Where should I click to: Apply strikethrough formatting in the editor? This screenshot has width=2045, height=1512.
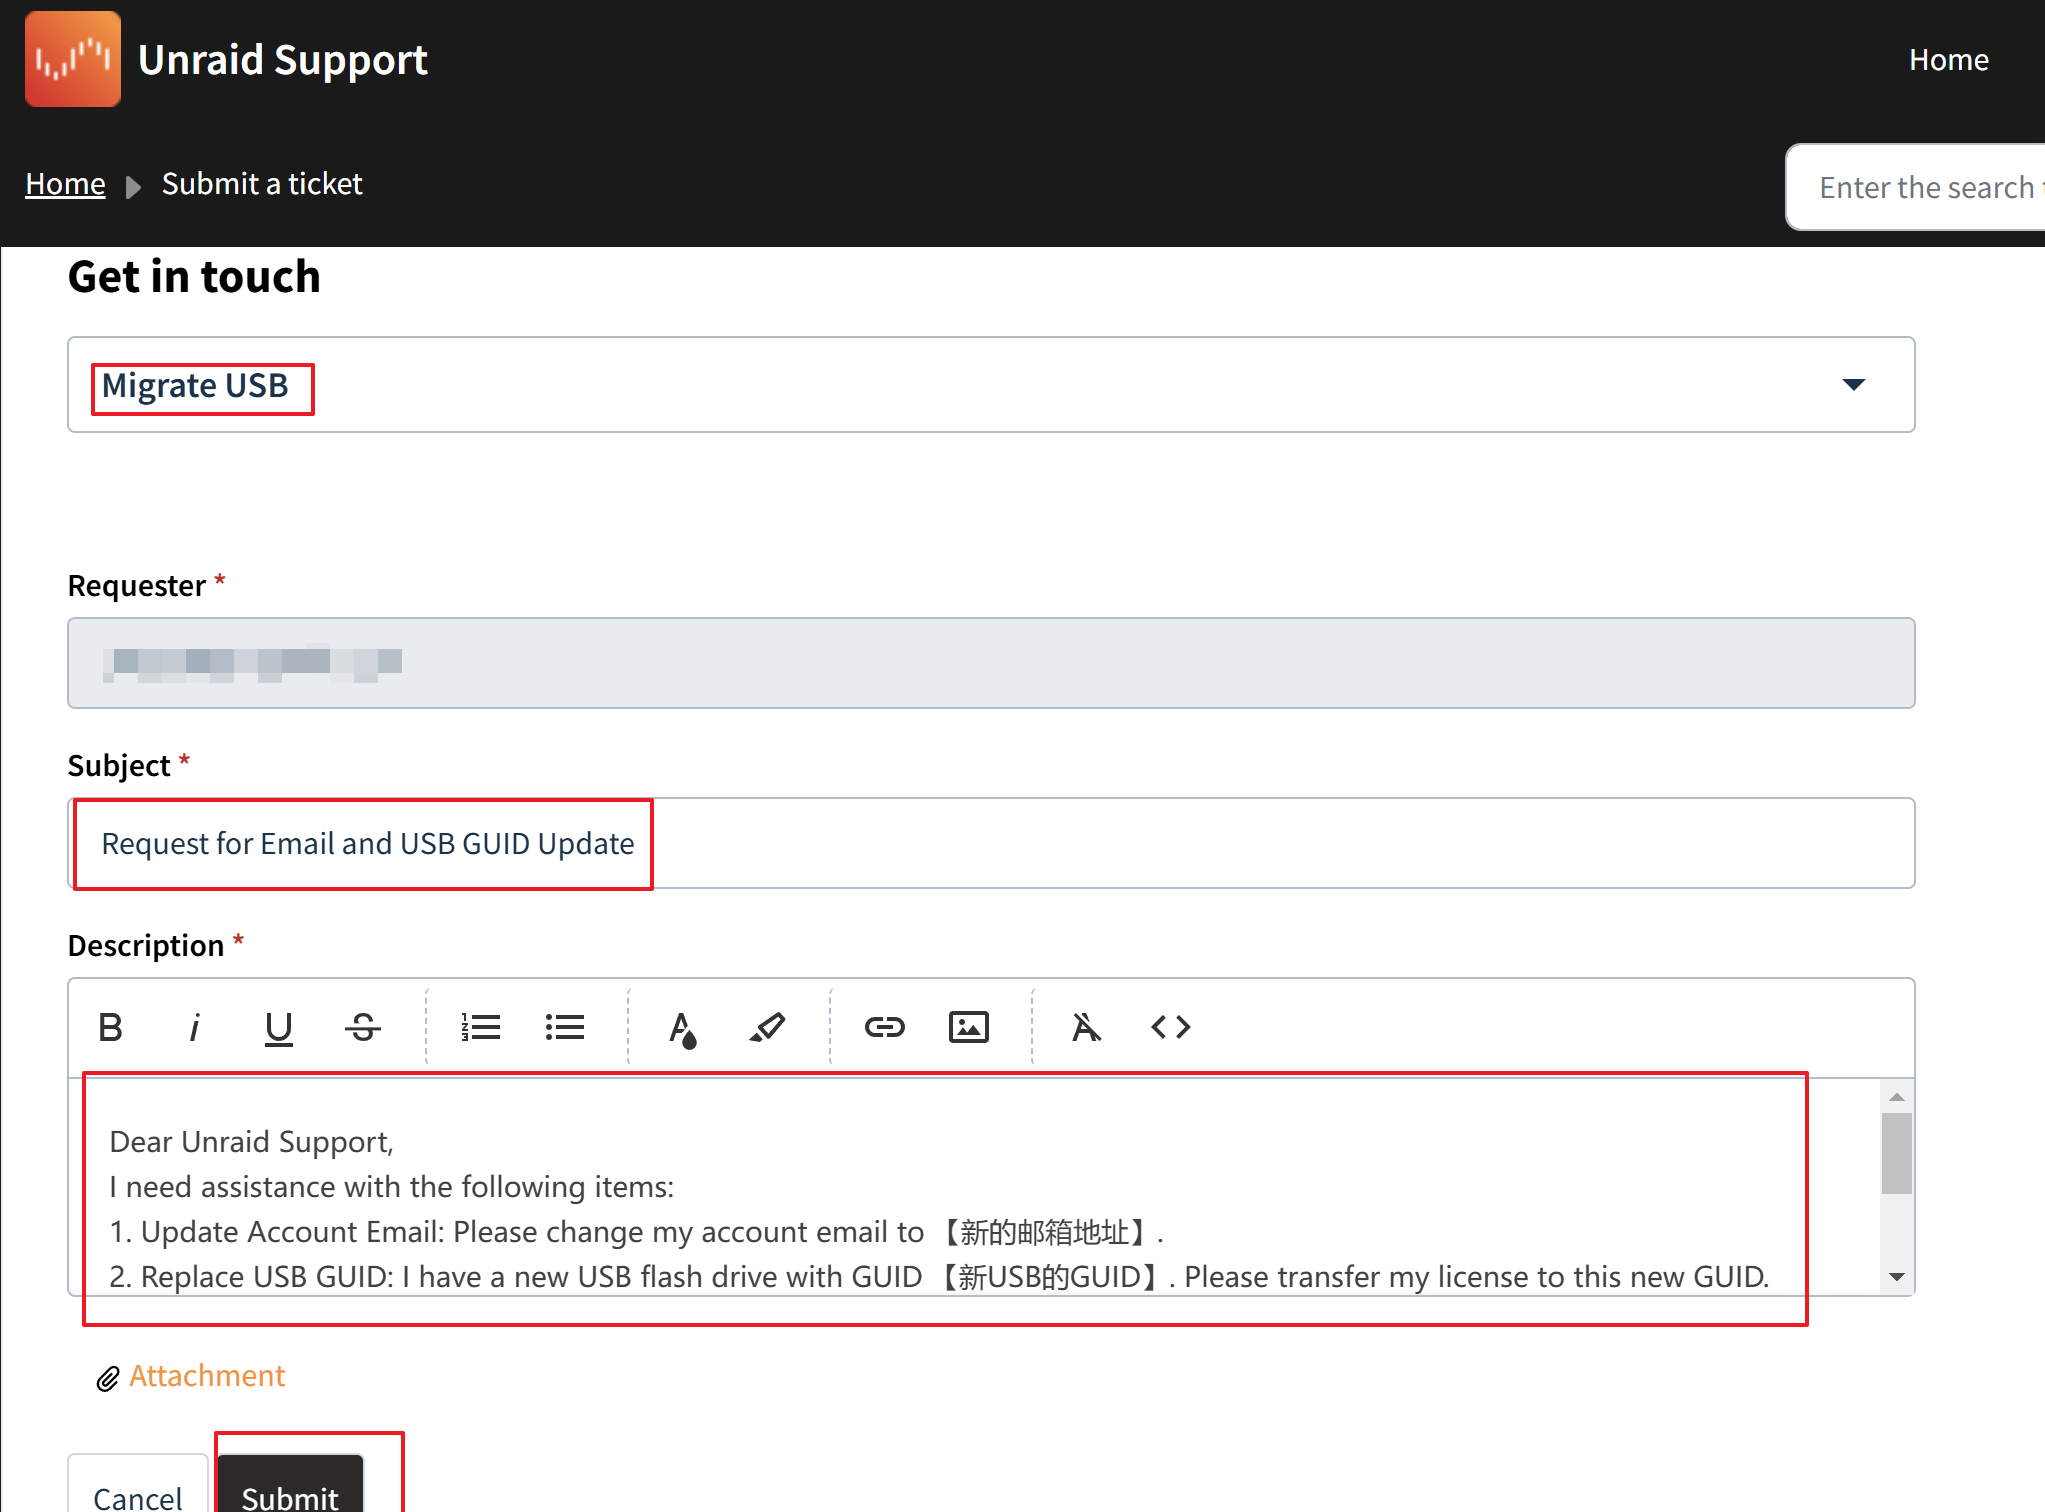(x=363, y=1027)
